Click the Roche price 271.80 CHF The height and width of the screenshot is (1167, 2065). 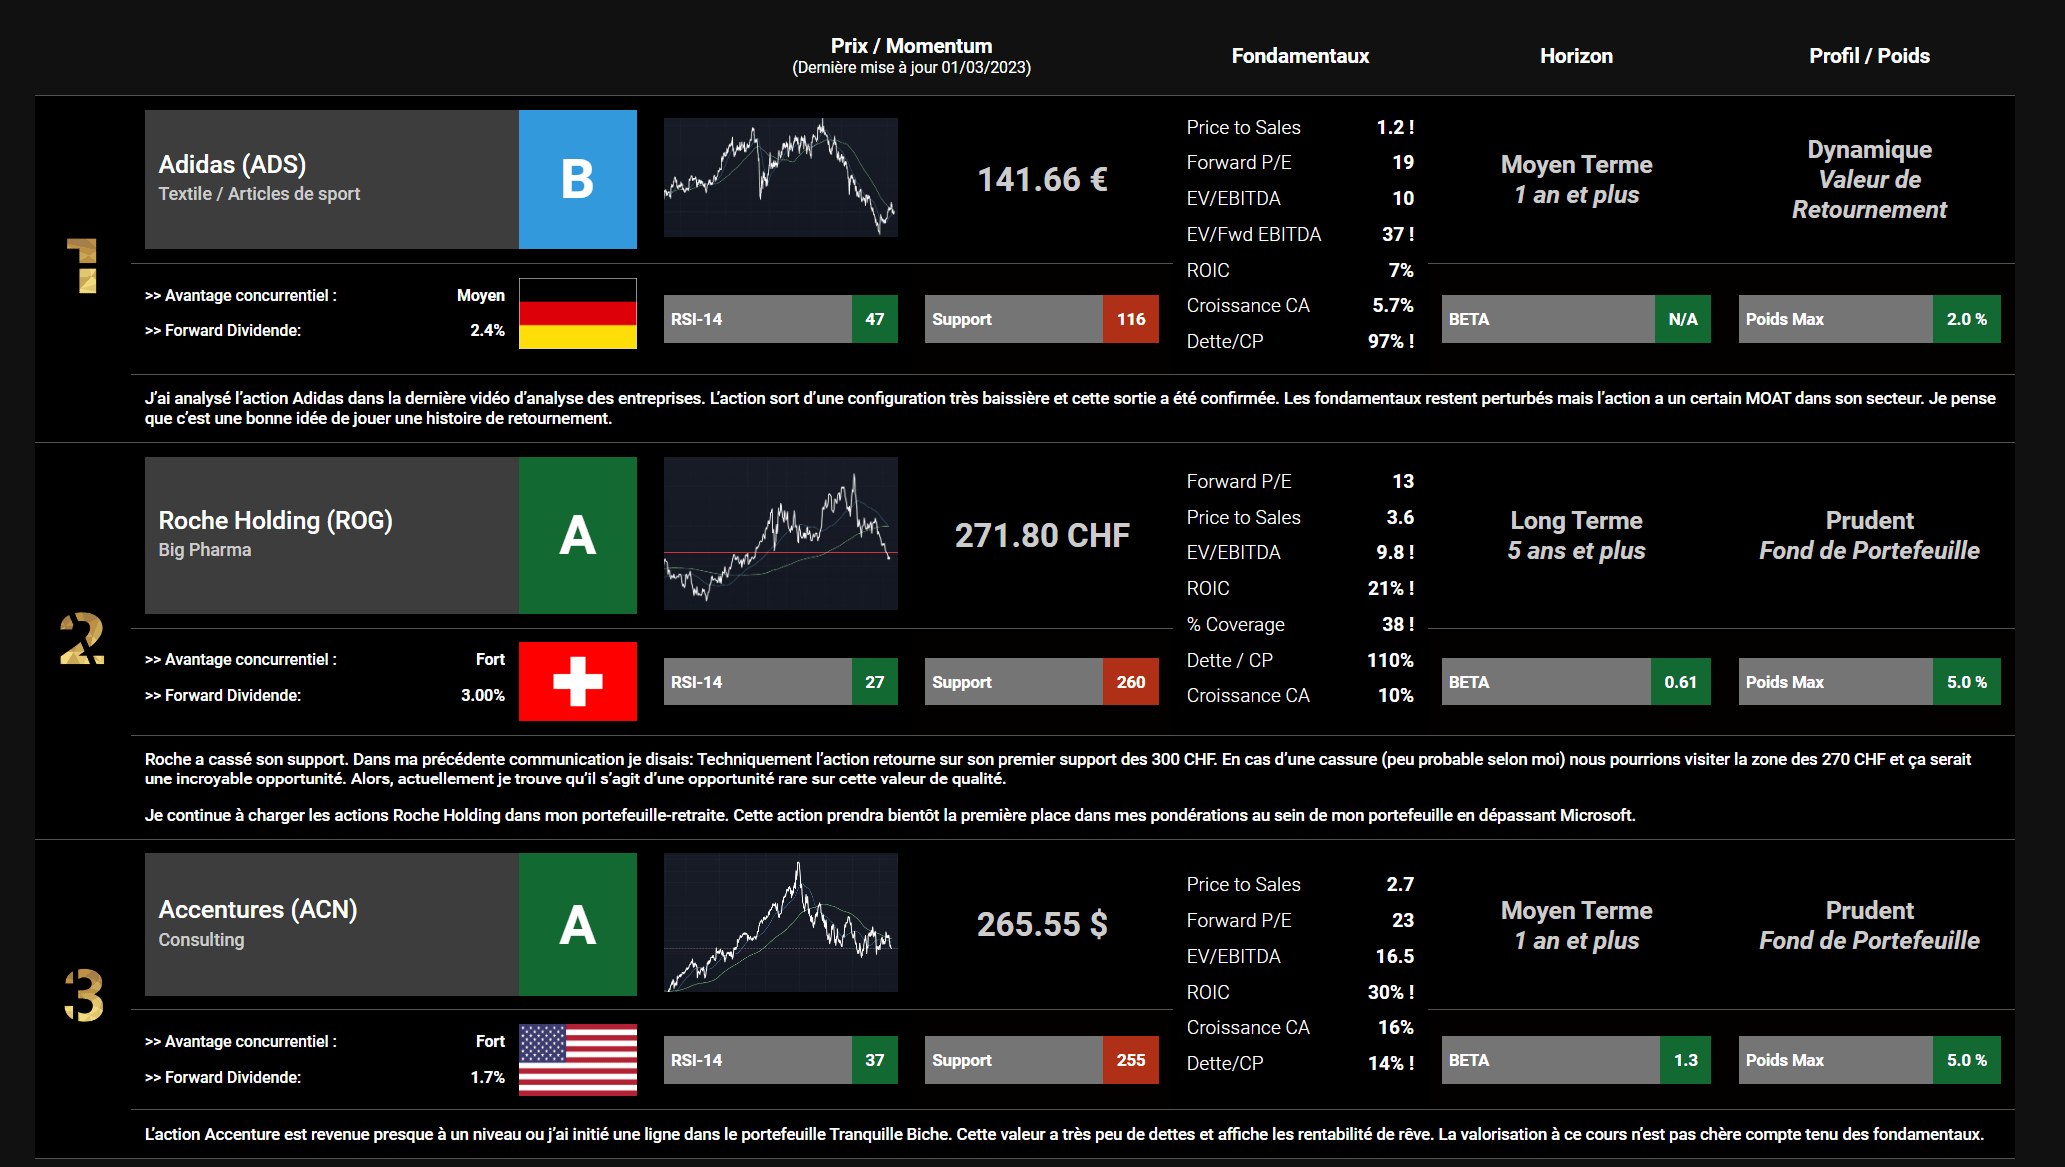click(x=1042, y=536)
